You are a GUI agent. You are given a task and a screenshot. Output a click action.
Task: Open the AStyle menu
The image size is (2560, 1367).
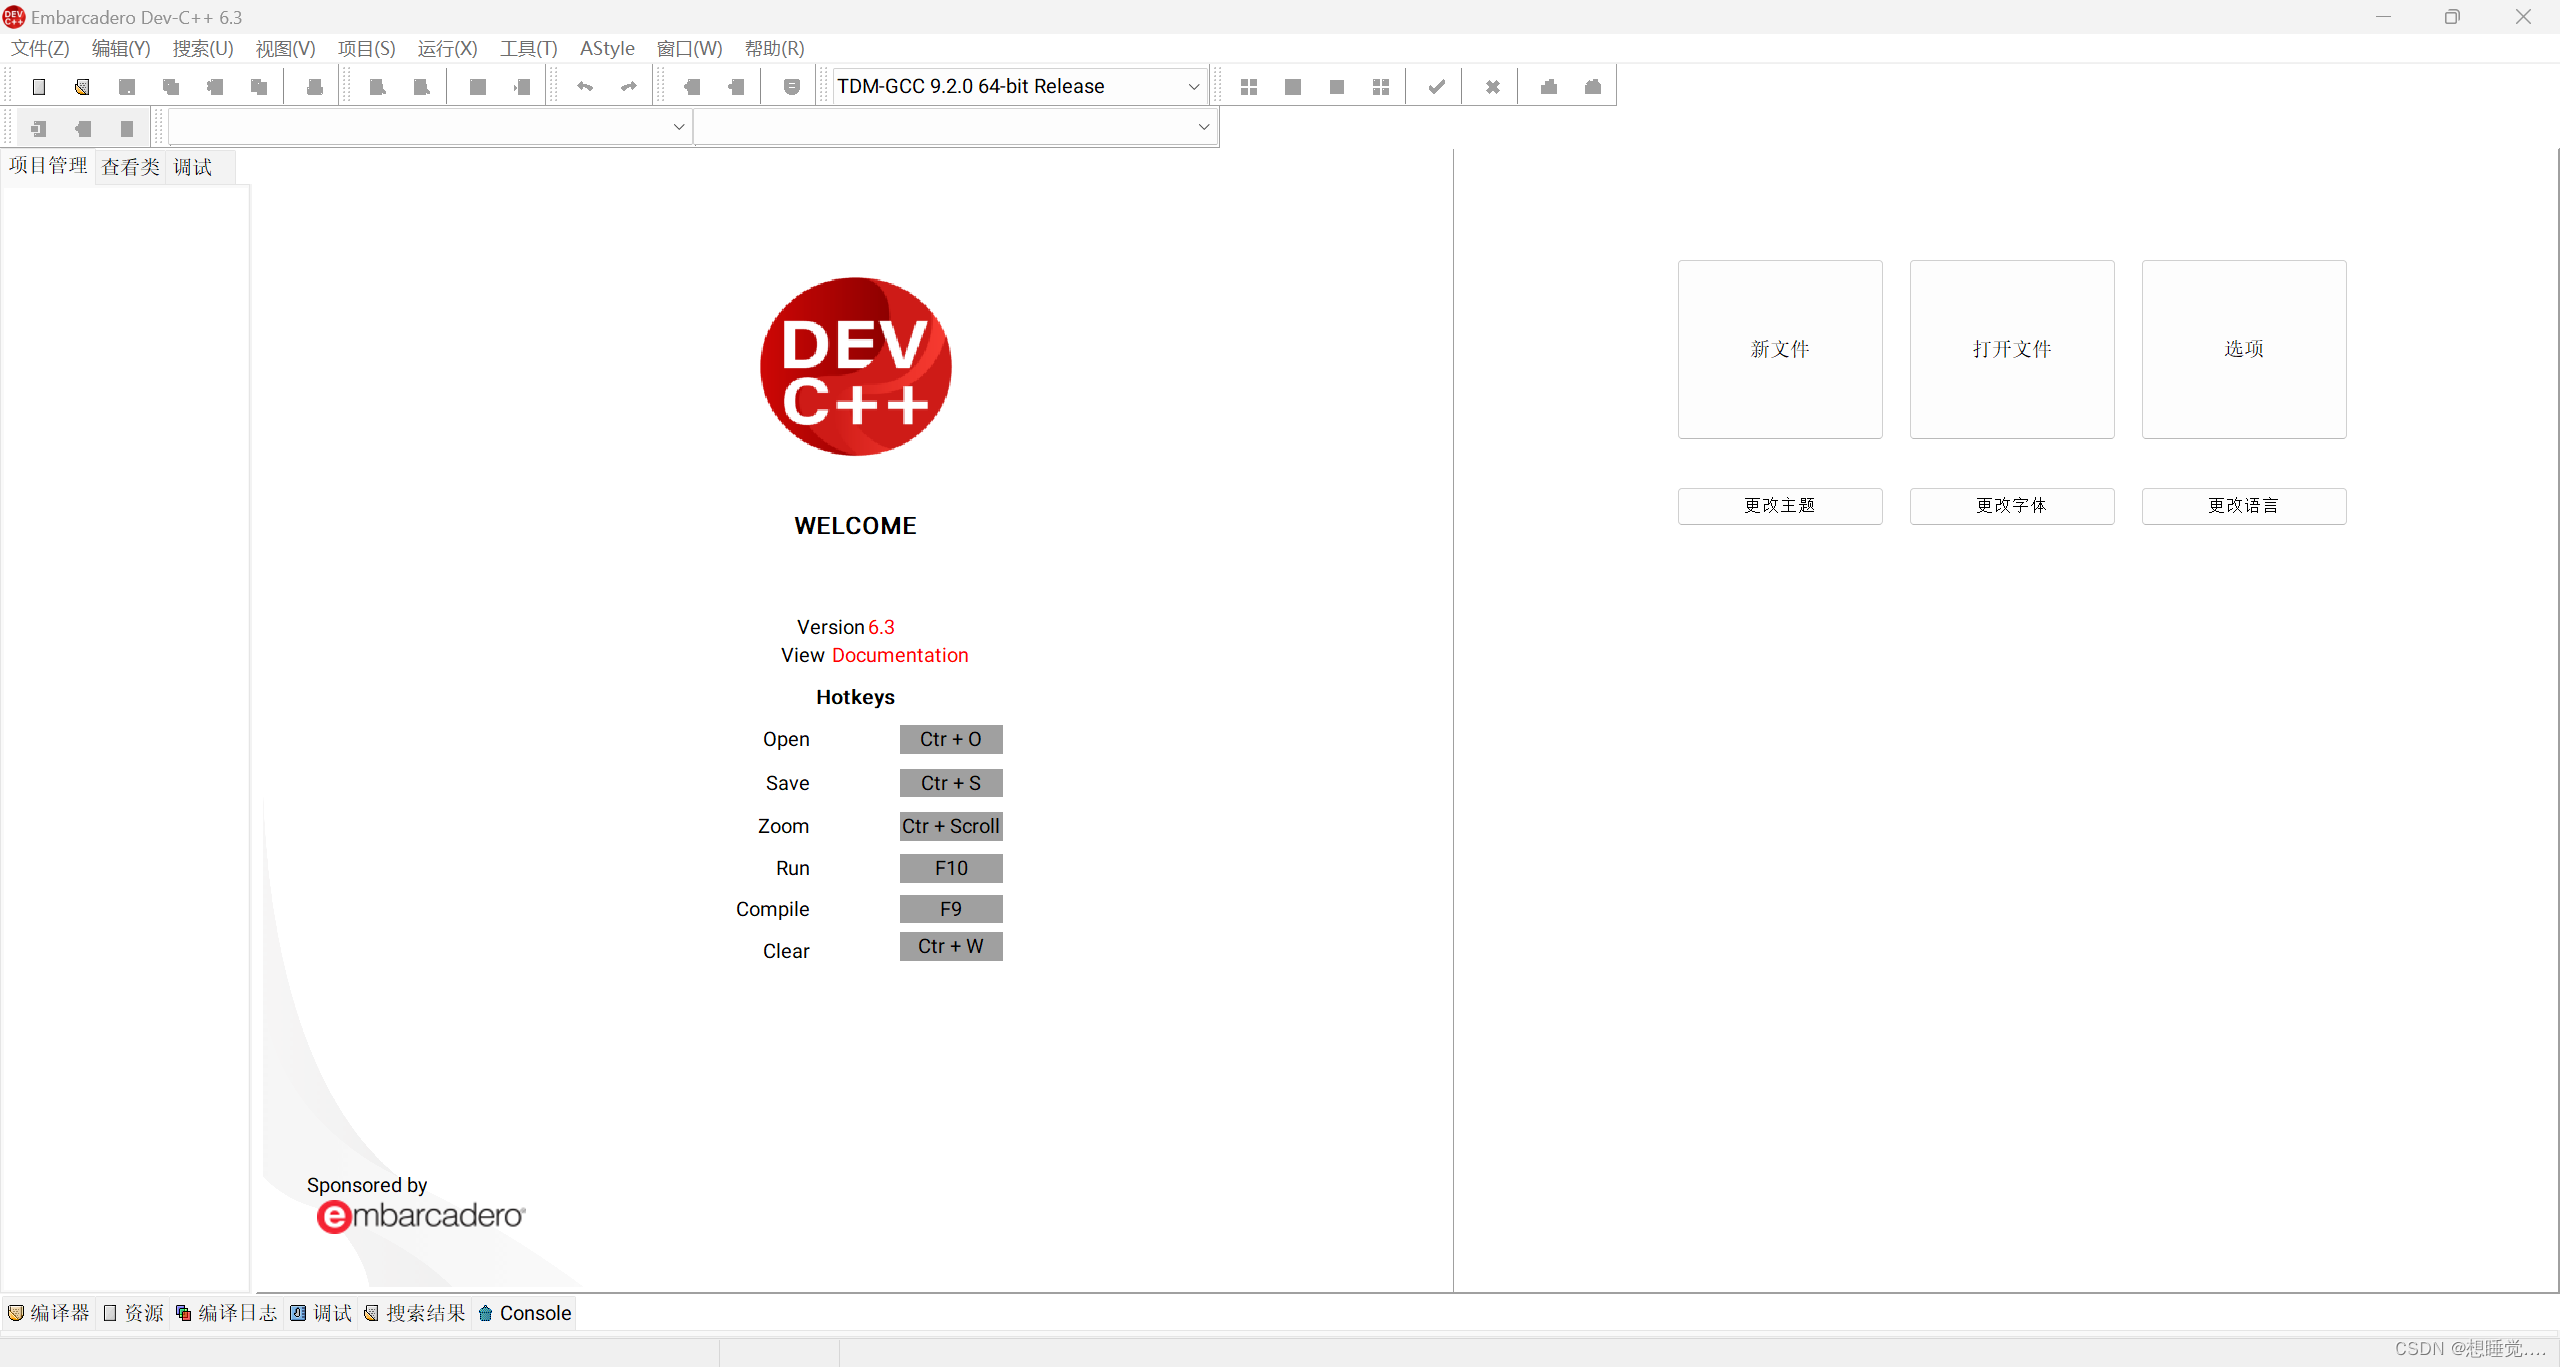607,47
